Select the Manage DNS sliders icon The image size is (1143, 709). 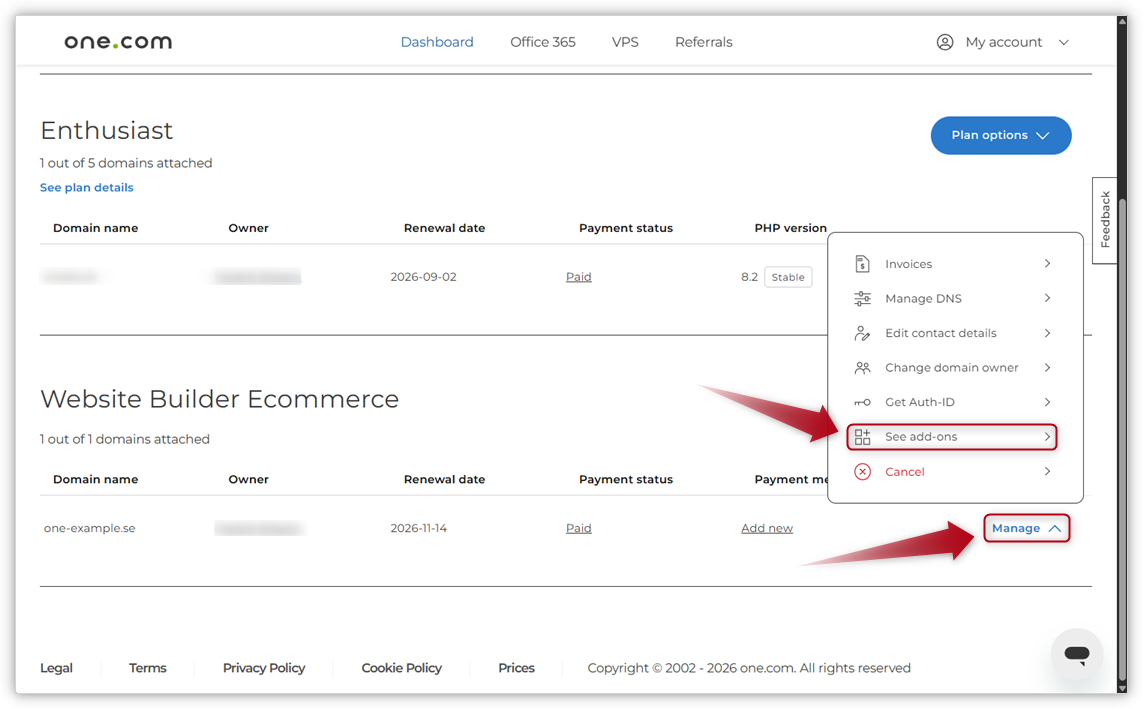(x=863, y=298)
